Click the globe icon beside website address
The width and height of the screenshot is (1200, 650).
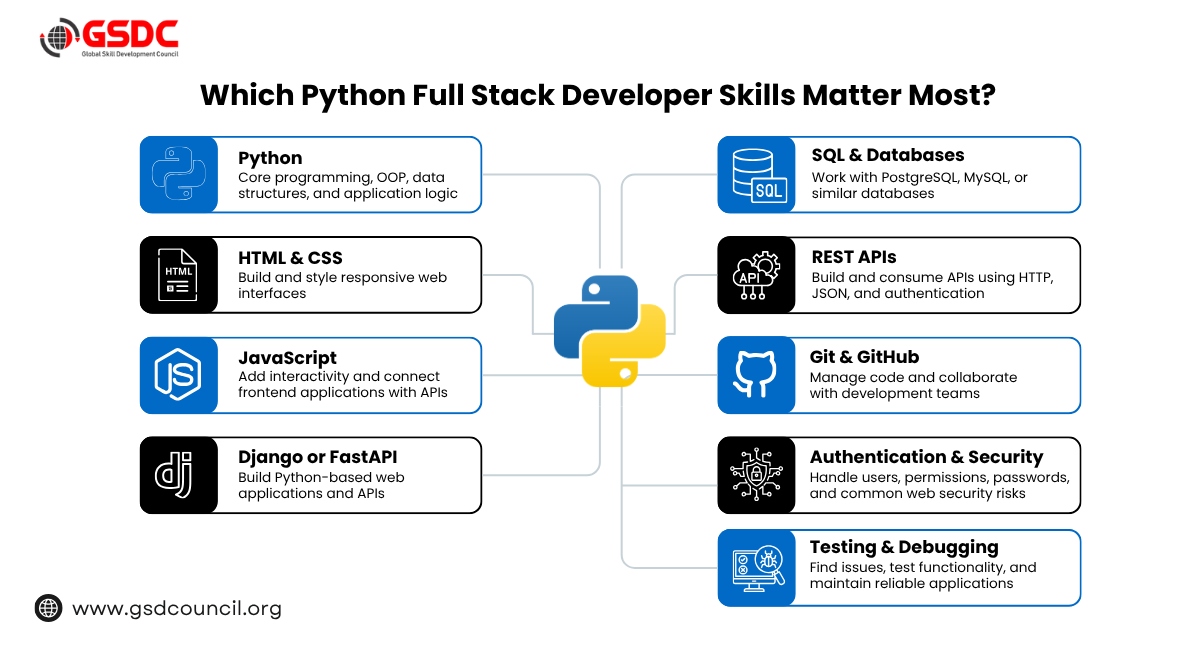(49, 608)
